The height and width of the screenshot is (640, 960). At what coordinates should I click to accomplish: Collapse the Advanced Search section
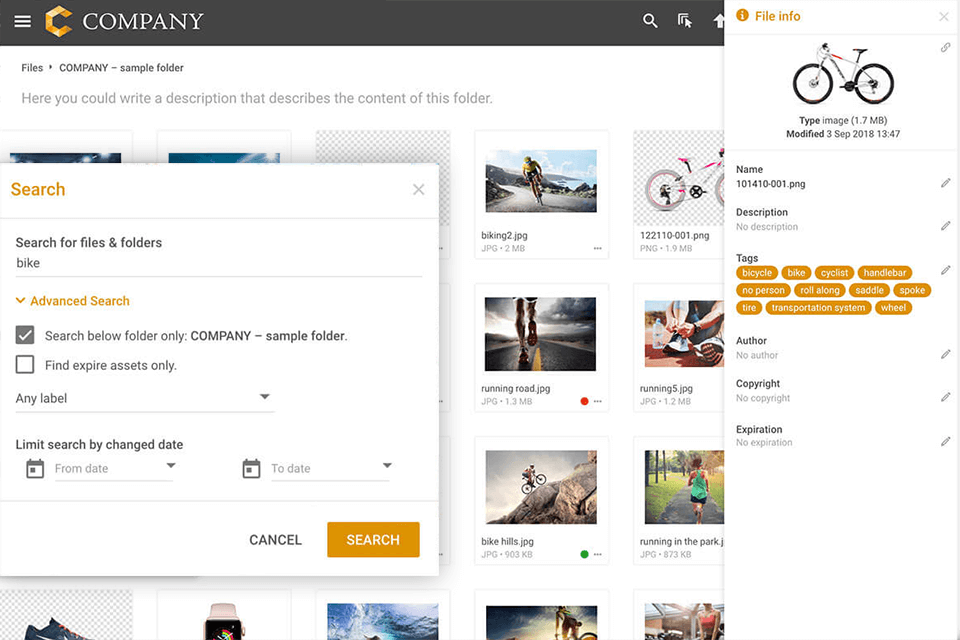(x=72, y=301)
